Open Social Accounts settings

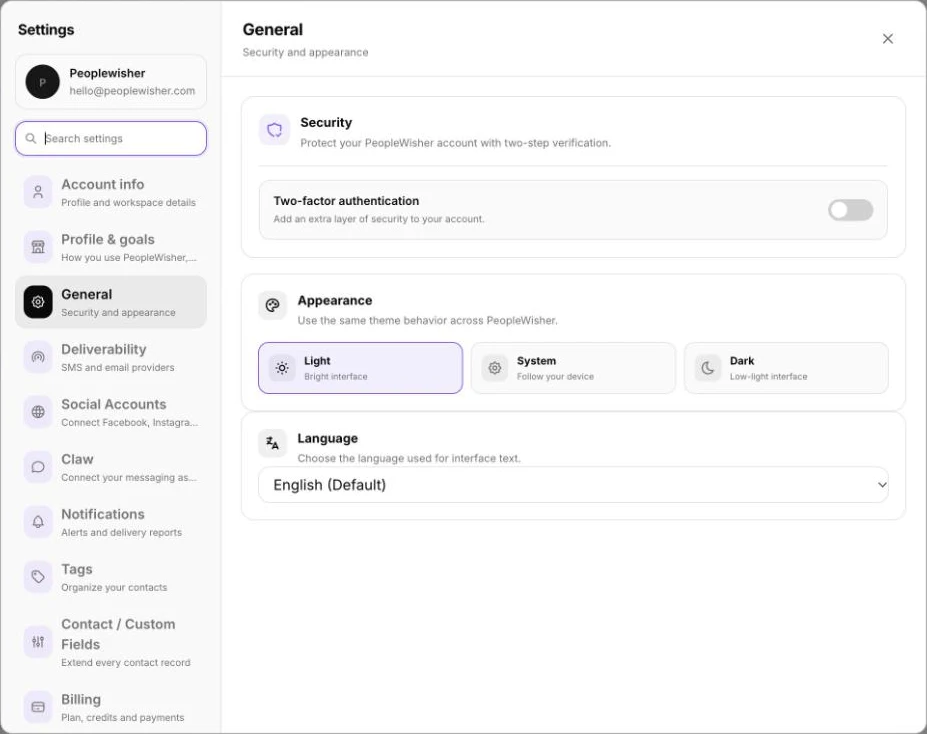coord(111,412)
